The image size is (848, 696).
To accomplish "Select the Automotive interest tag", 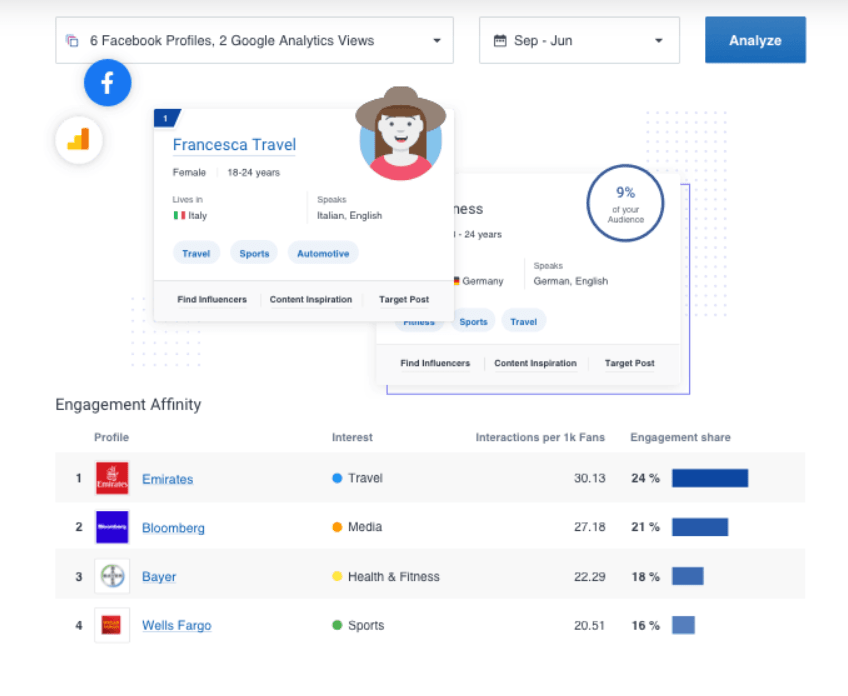I will point(323,253).
